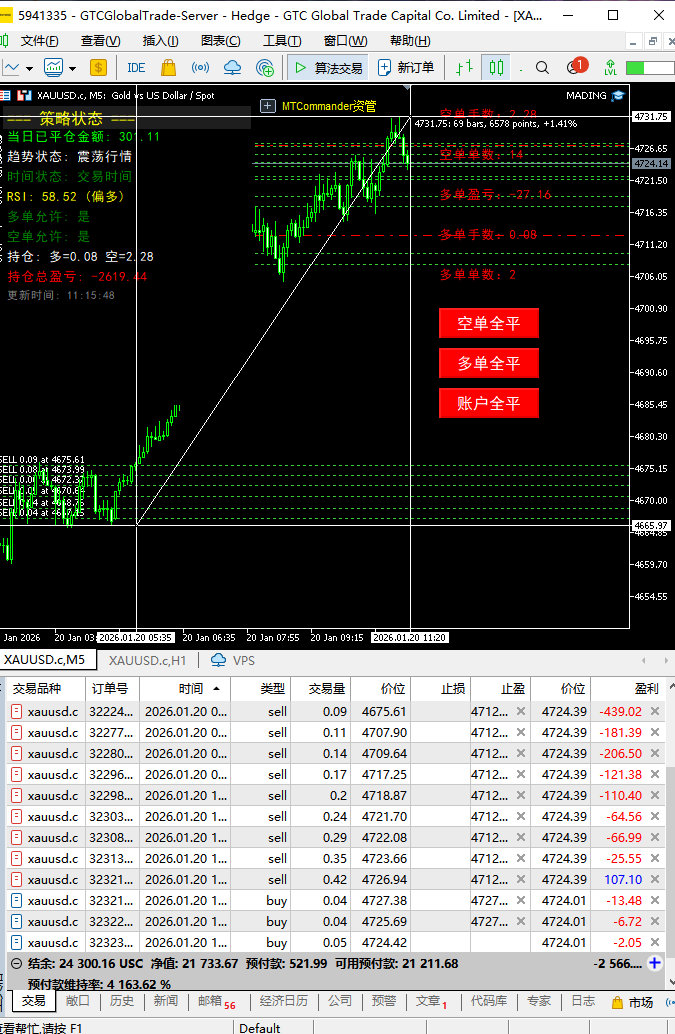Viewport: 675px width, 1034px height.
Task: Open the 窗口(W) menu
Action: pyautogui.click(x=345, y=41)
